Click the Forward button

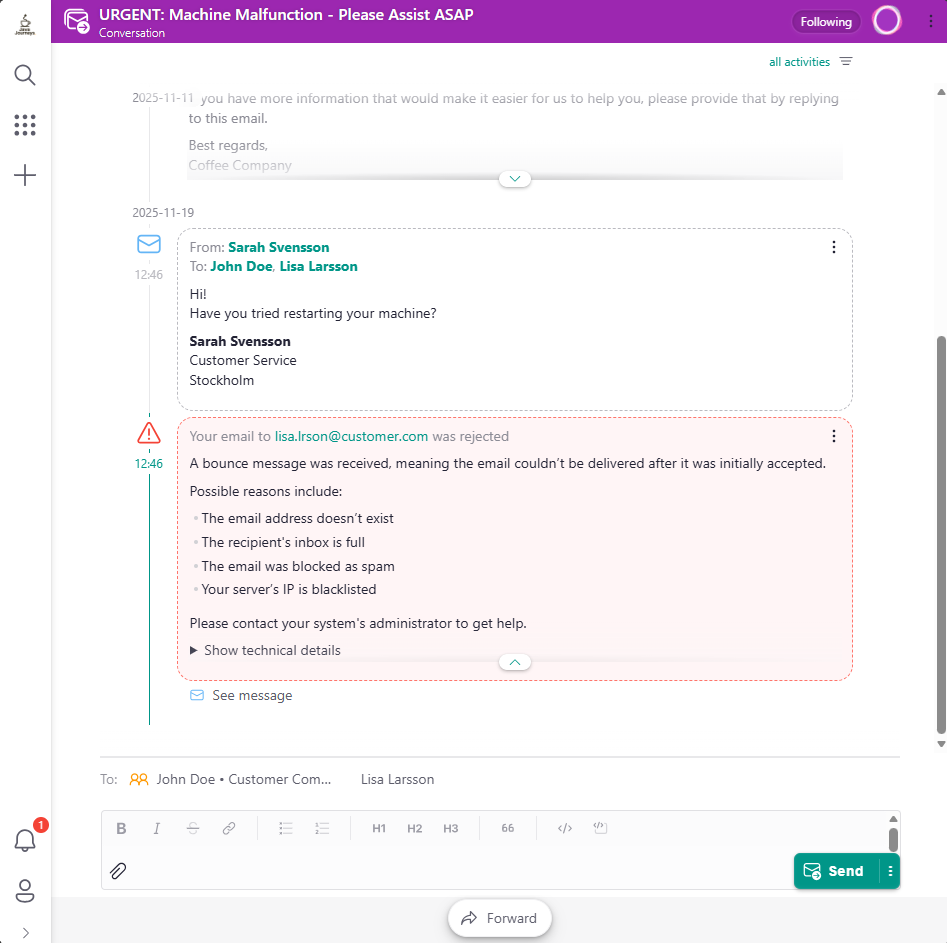coord(500,918)
